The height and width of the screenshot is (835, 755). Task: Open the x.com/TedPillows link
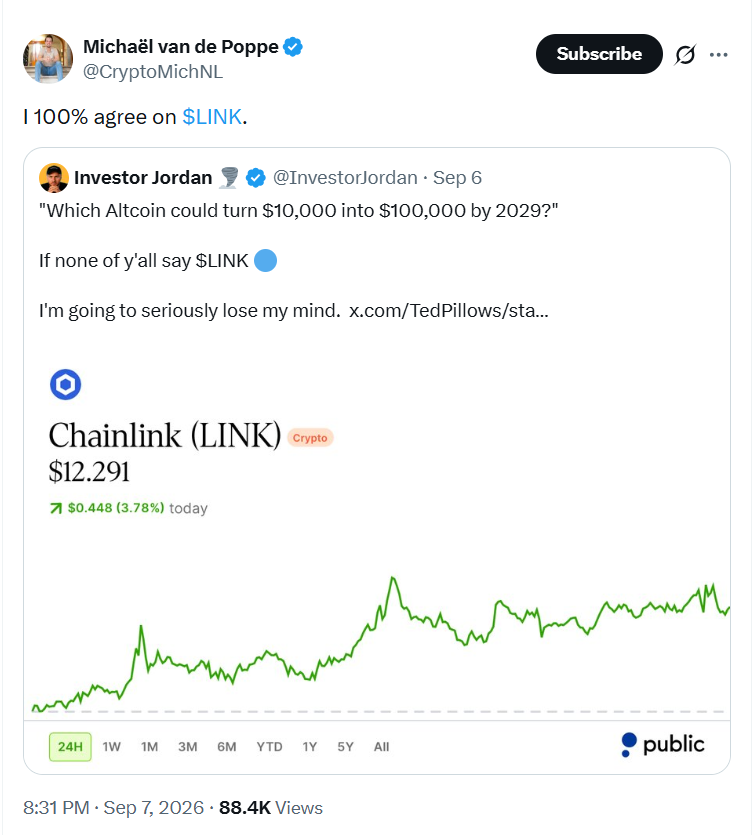[448, 310]
